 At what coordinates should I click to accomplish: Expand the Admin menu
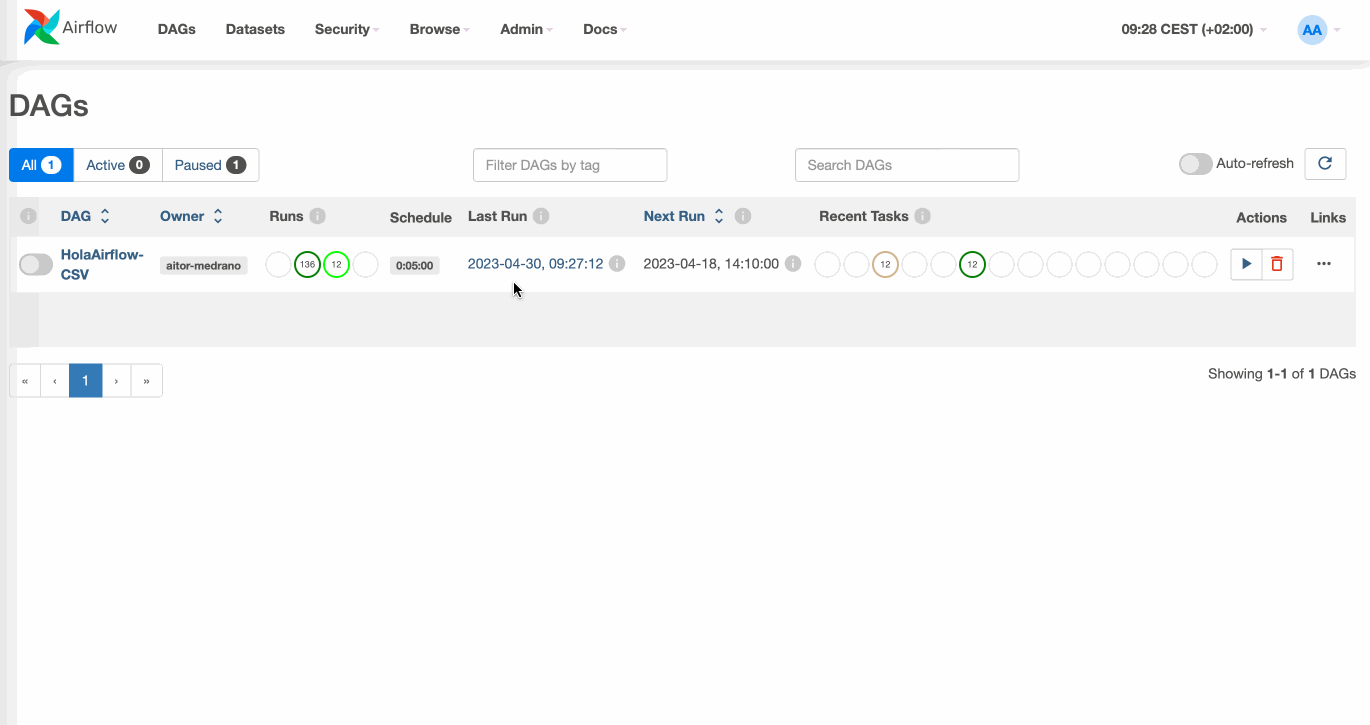[526, 30]
